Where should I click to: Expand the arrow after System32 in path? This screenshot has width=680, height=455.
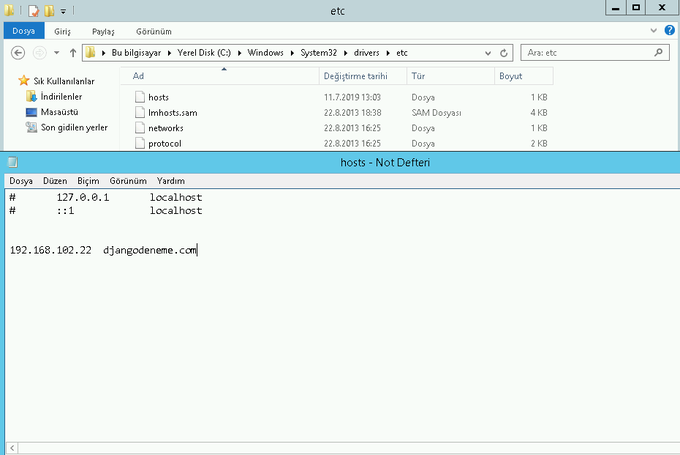pyautogui.click(x=346, y=53)
